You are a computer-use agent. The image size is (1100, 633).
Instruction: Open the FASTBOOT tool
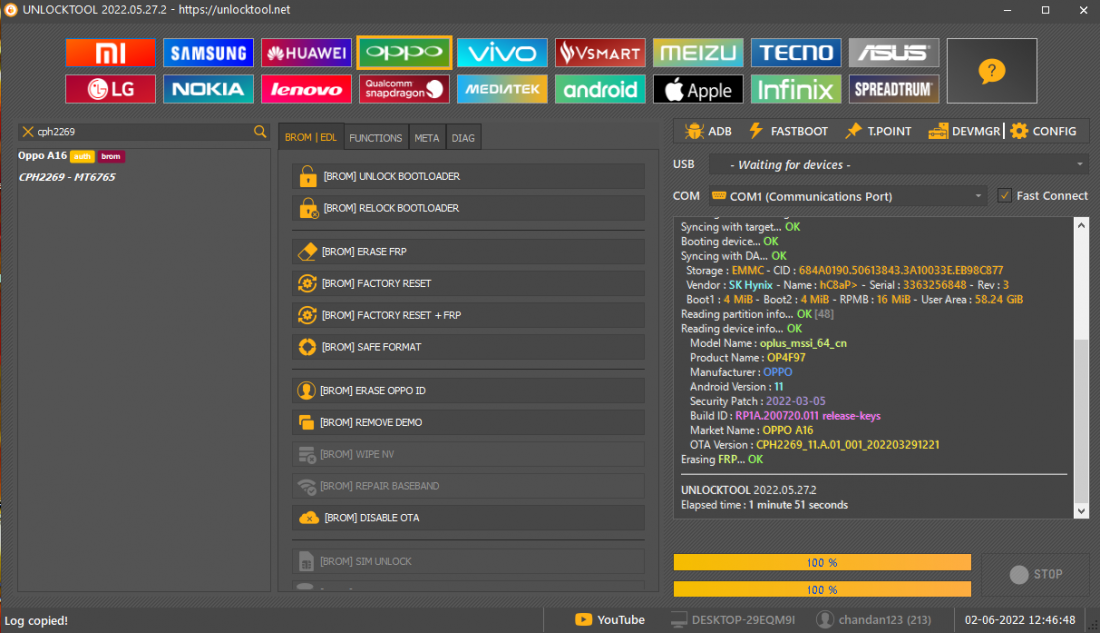(x=789, y=131)
